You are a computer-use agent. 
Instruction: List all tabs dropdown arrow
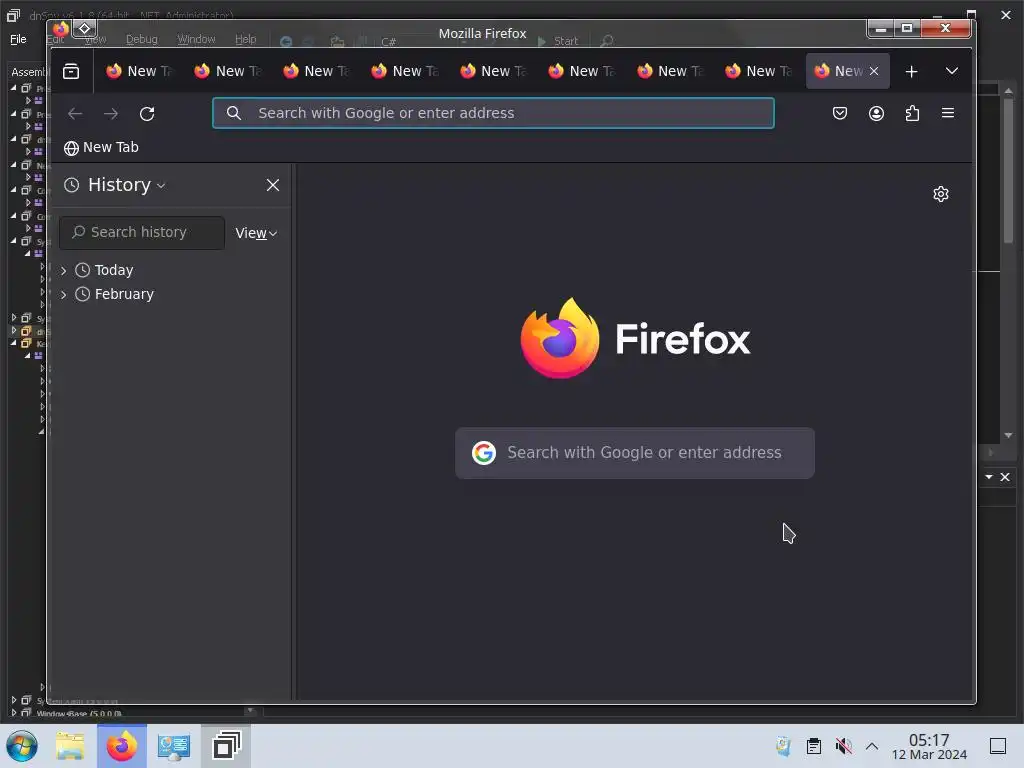[952, 71]
